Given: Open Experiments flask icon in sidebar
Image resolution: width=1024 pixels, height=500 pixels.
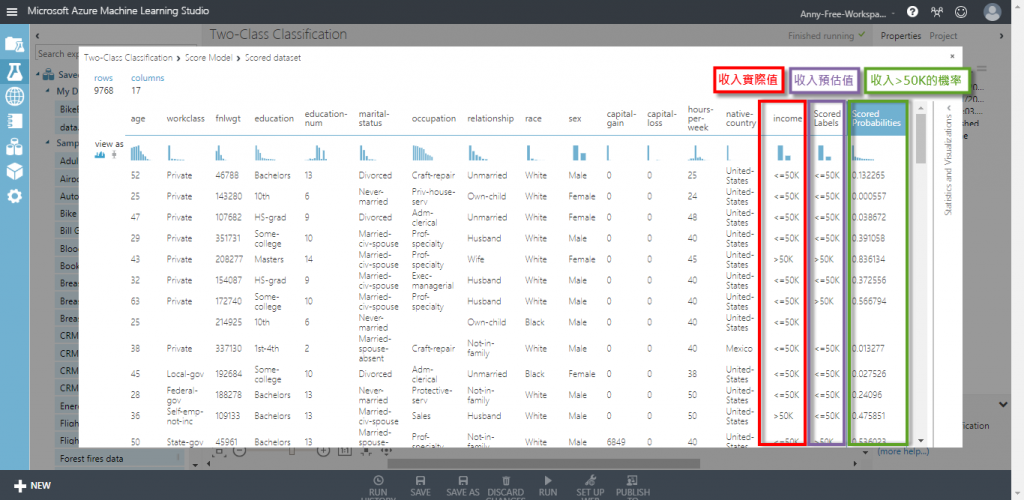Looking at the screenshot, I should 14,71.
